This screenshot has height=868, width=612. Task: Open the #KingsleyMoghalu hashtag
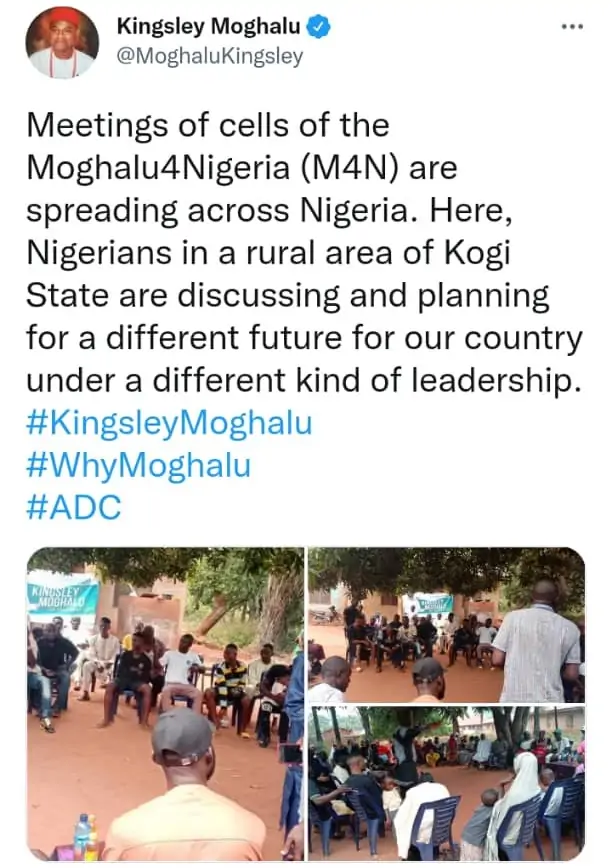pyautogui.click(x=169, y=423)
